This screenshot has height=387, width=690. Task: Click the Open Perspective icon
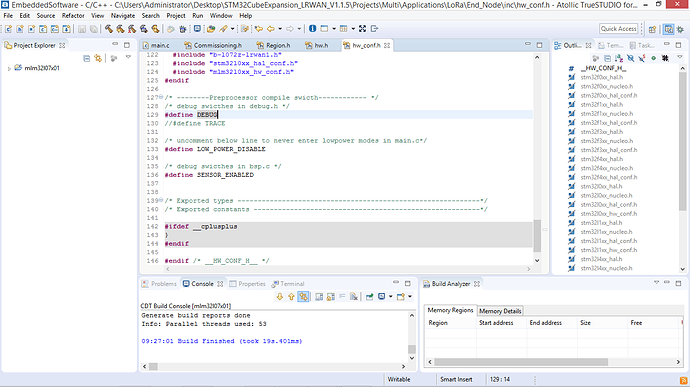(652, 29)
